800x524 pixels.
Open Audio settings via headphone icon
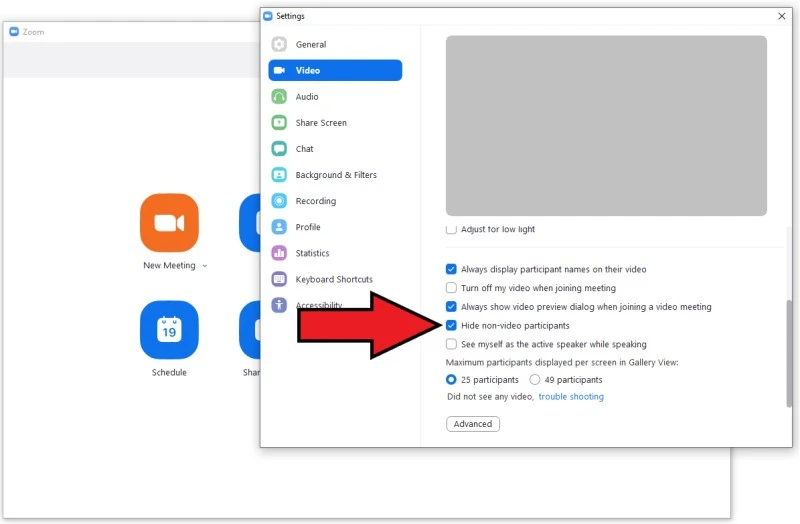(x=279, y=97)
